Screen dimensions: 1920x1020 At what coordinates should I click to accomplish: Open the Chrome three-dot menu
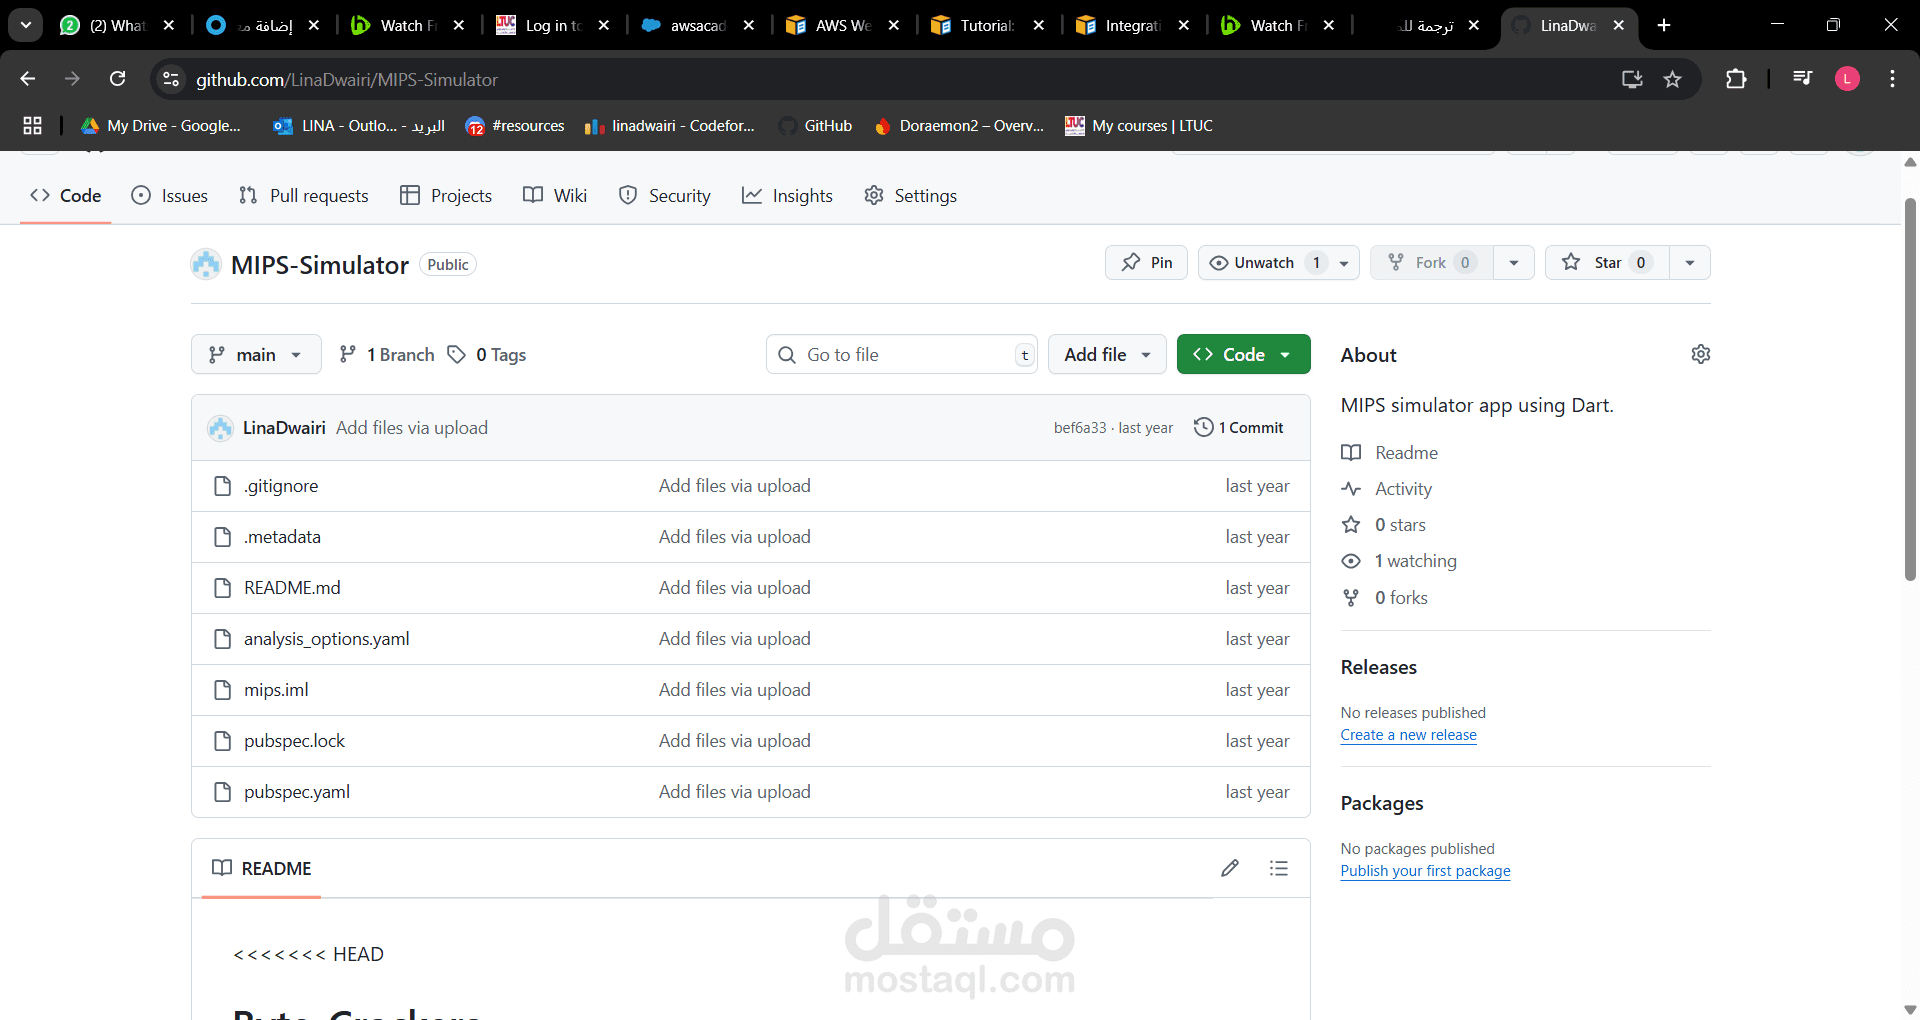pos(1892,79)
